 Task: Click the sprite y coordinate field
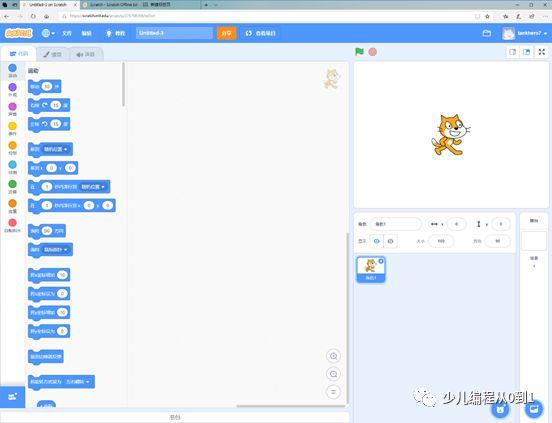501,224
